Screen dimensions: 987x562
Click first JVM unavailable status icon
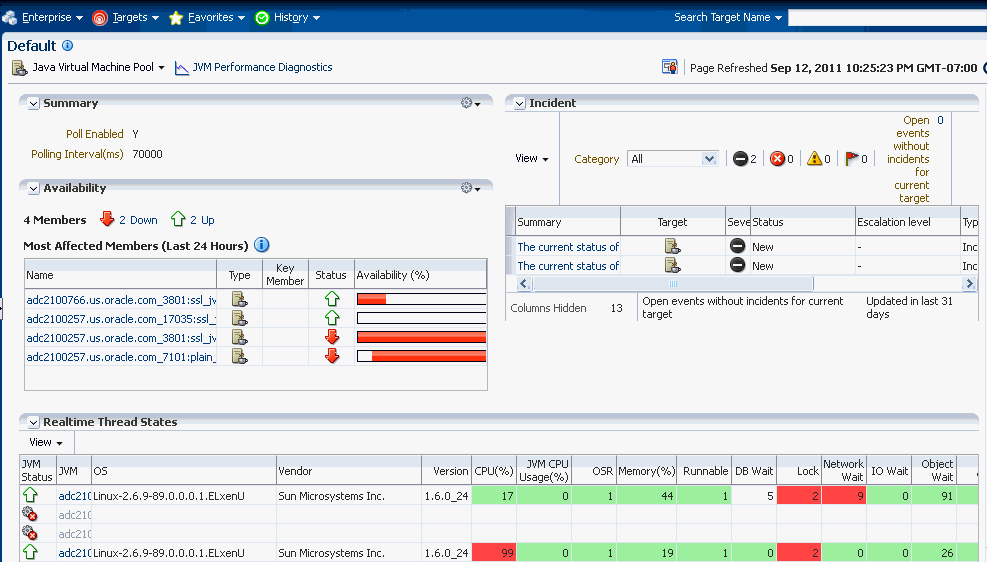tap(30, 515)
